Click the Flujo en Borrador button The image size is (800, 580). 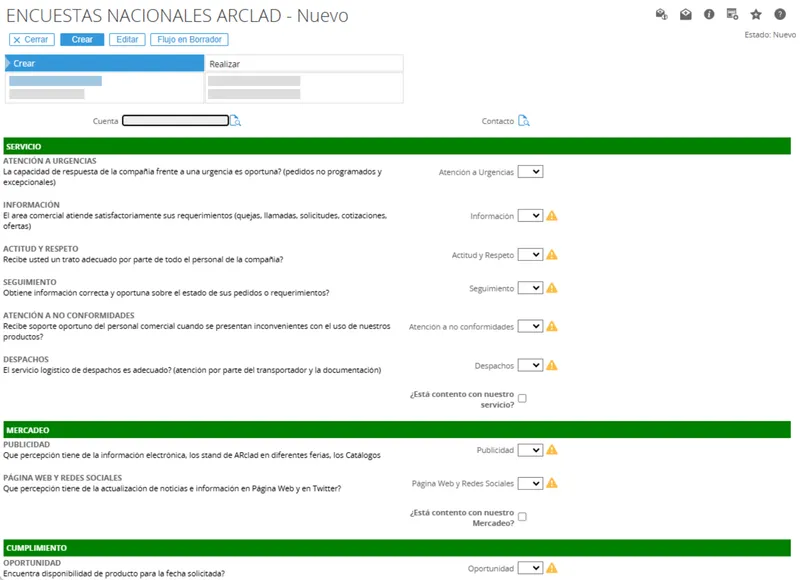pos(189,39)
